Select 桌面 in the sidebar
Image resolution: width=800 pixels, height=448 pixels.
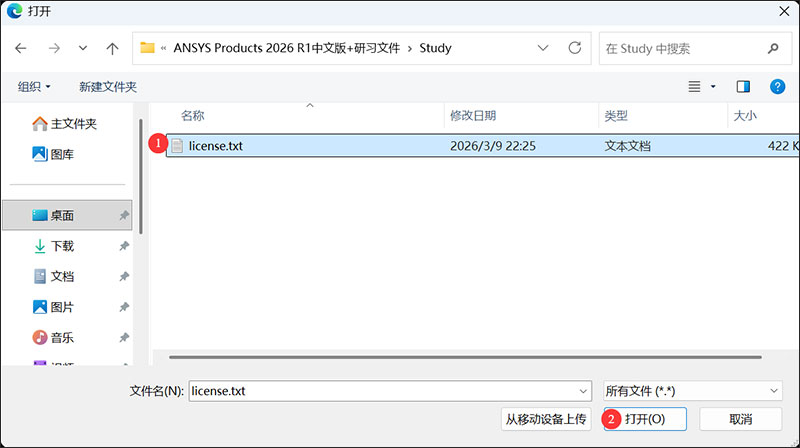(x=67, y=215)
